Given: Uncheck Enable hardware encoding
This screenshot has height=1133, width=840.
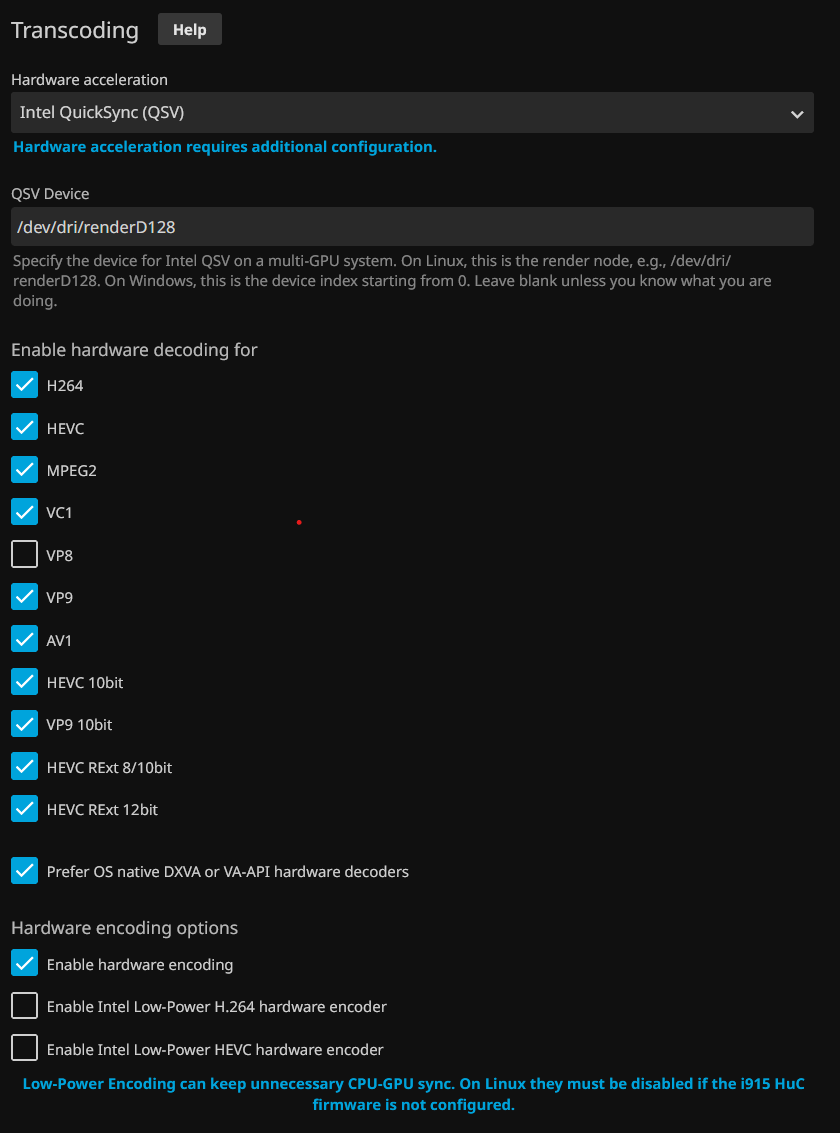Looking at the screenshot, I should coord(24,964).
